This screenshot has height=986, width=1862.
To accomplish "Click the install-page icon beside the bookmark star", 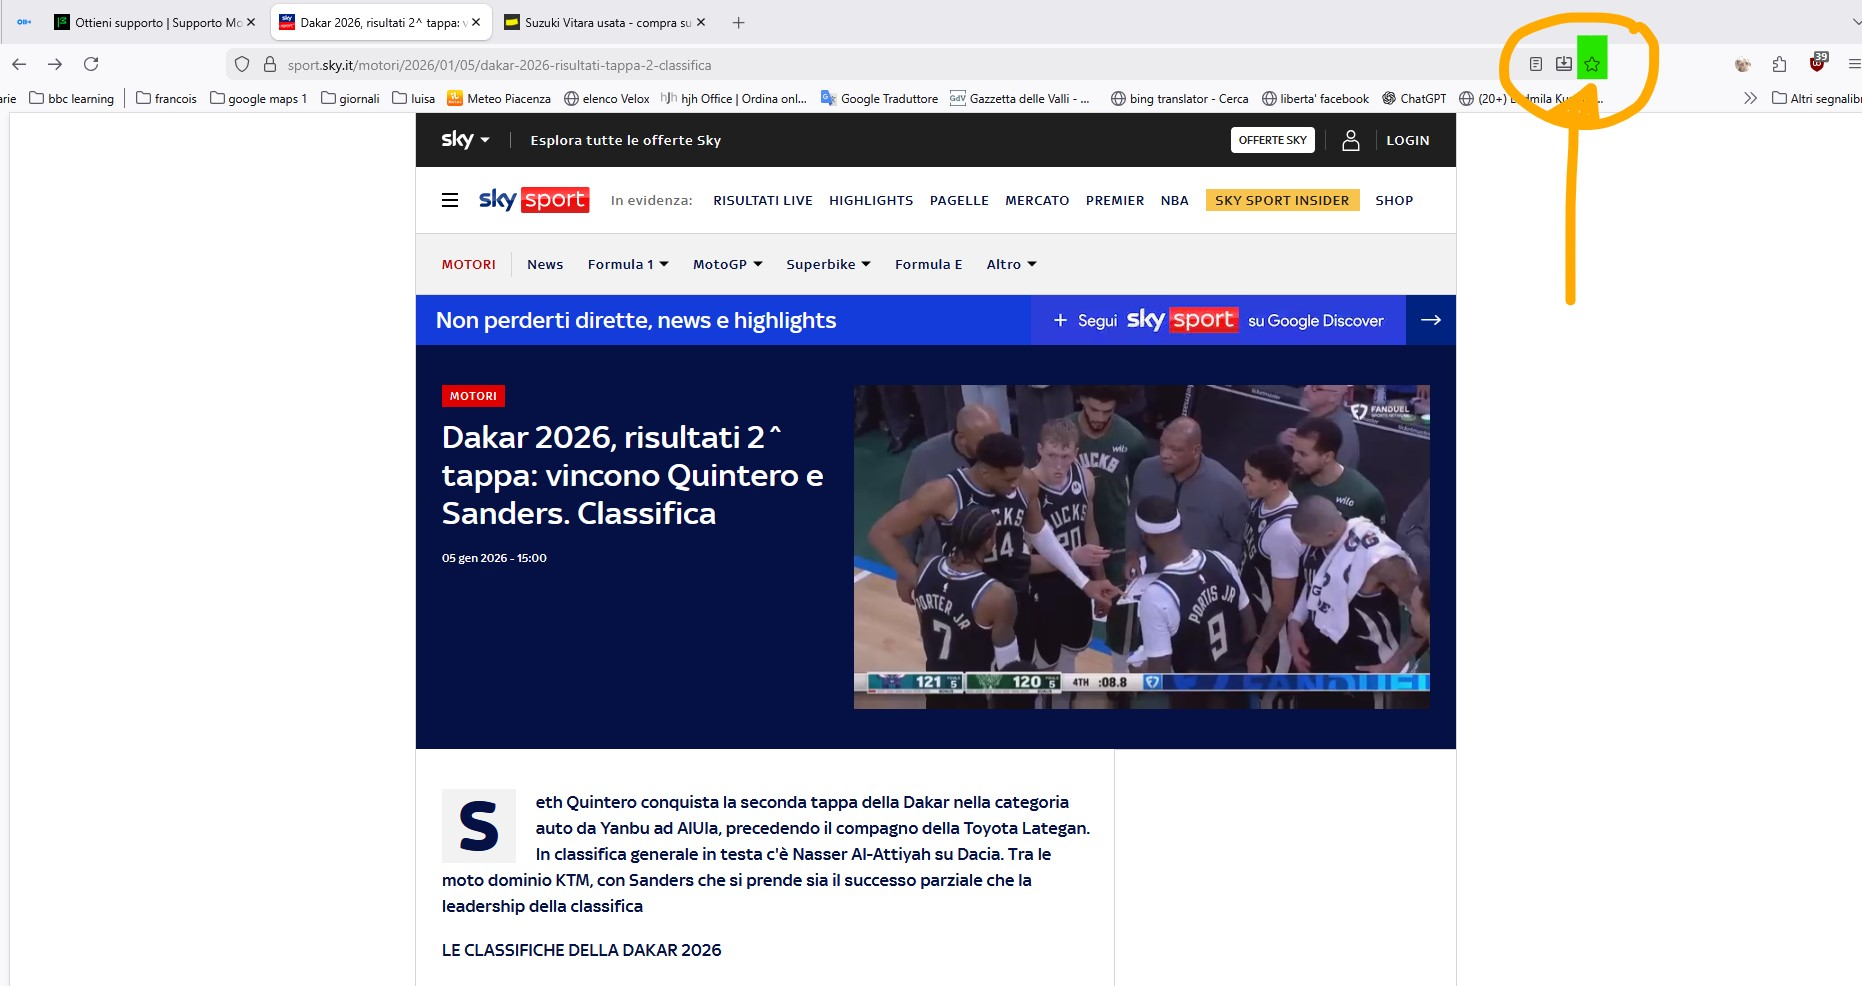I will point(1564,65).
